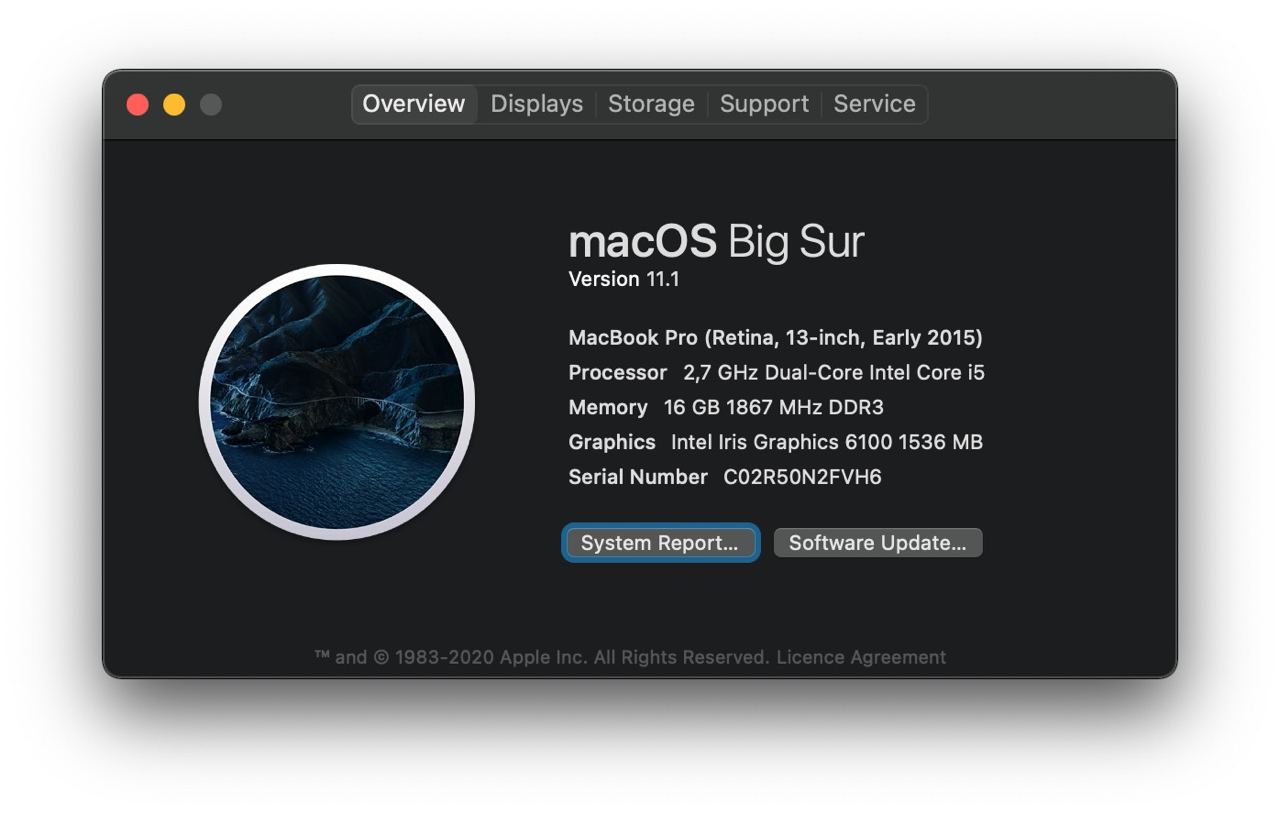1280x814 pixels.
Task: Open the Service tab
Action: (x=875, y=104)
